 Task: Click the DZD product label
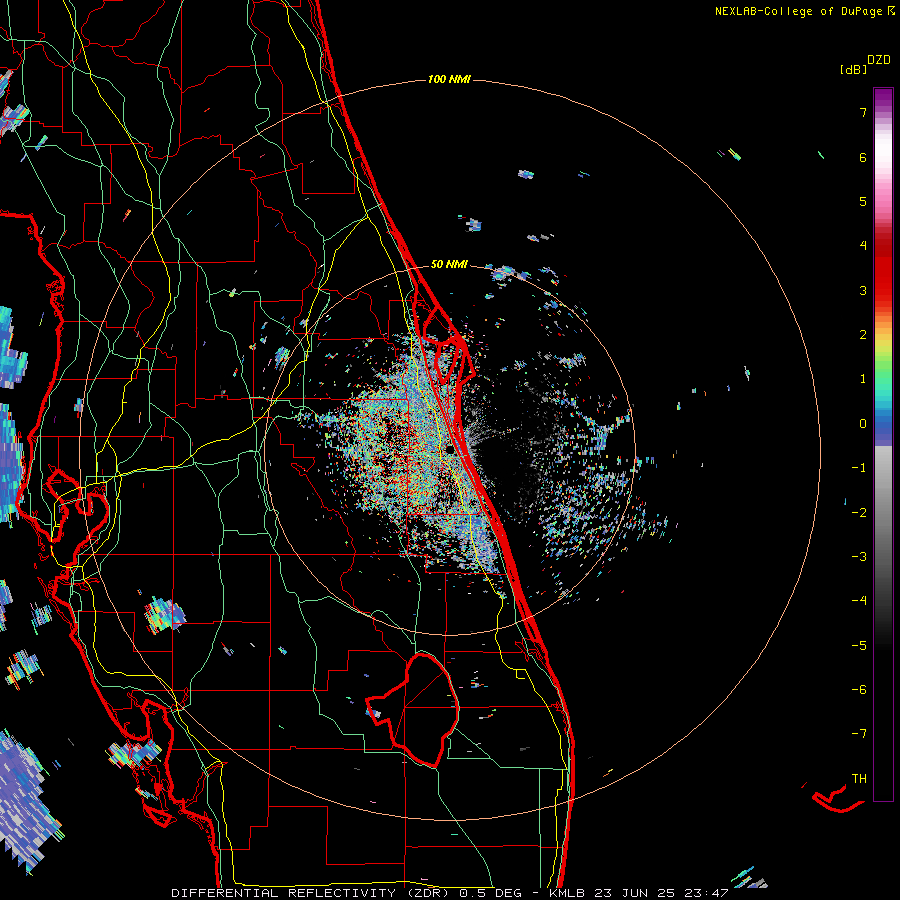coord(879,60)
